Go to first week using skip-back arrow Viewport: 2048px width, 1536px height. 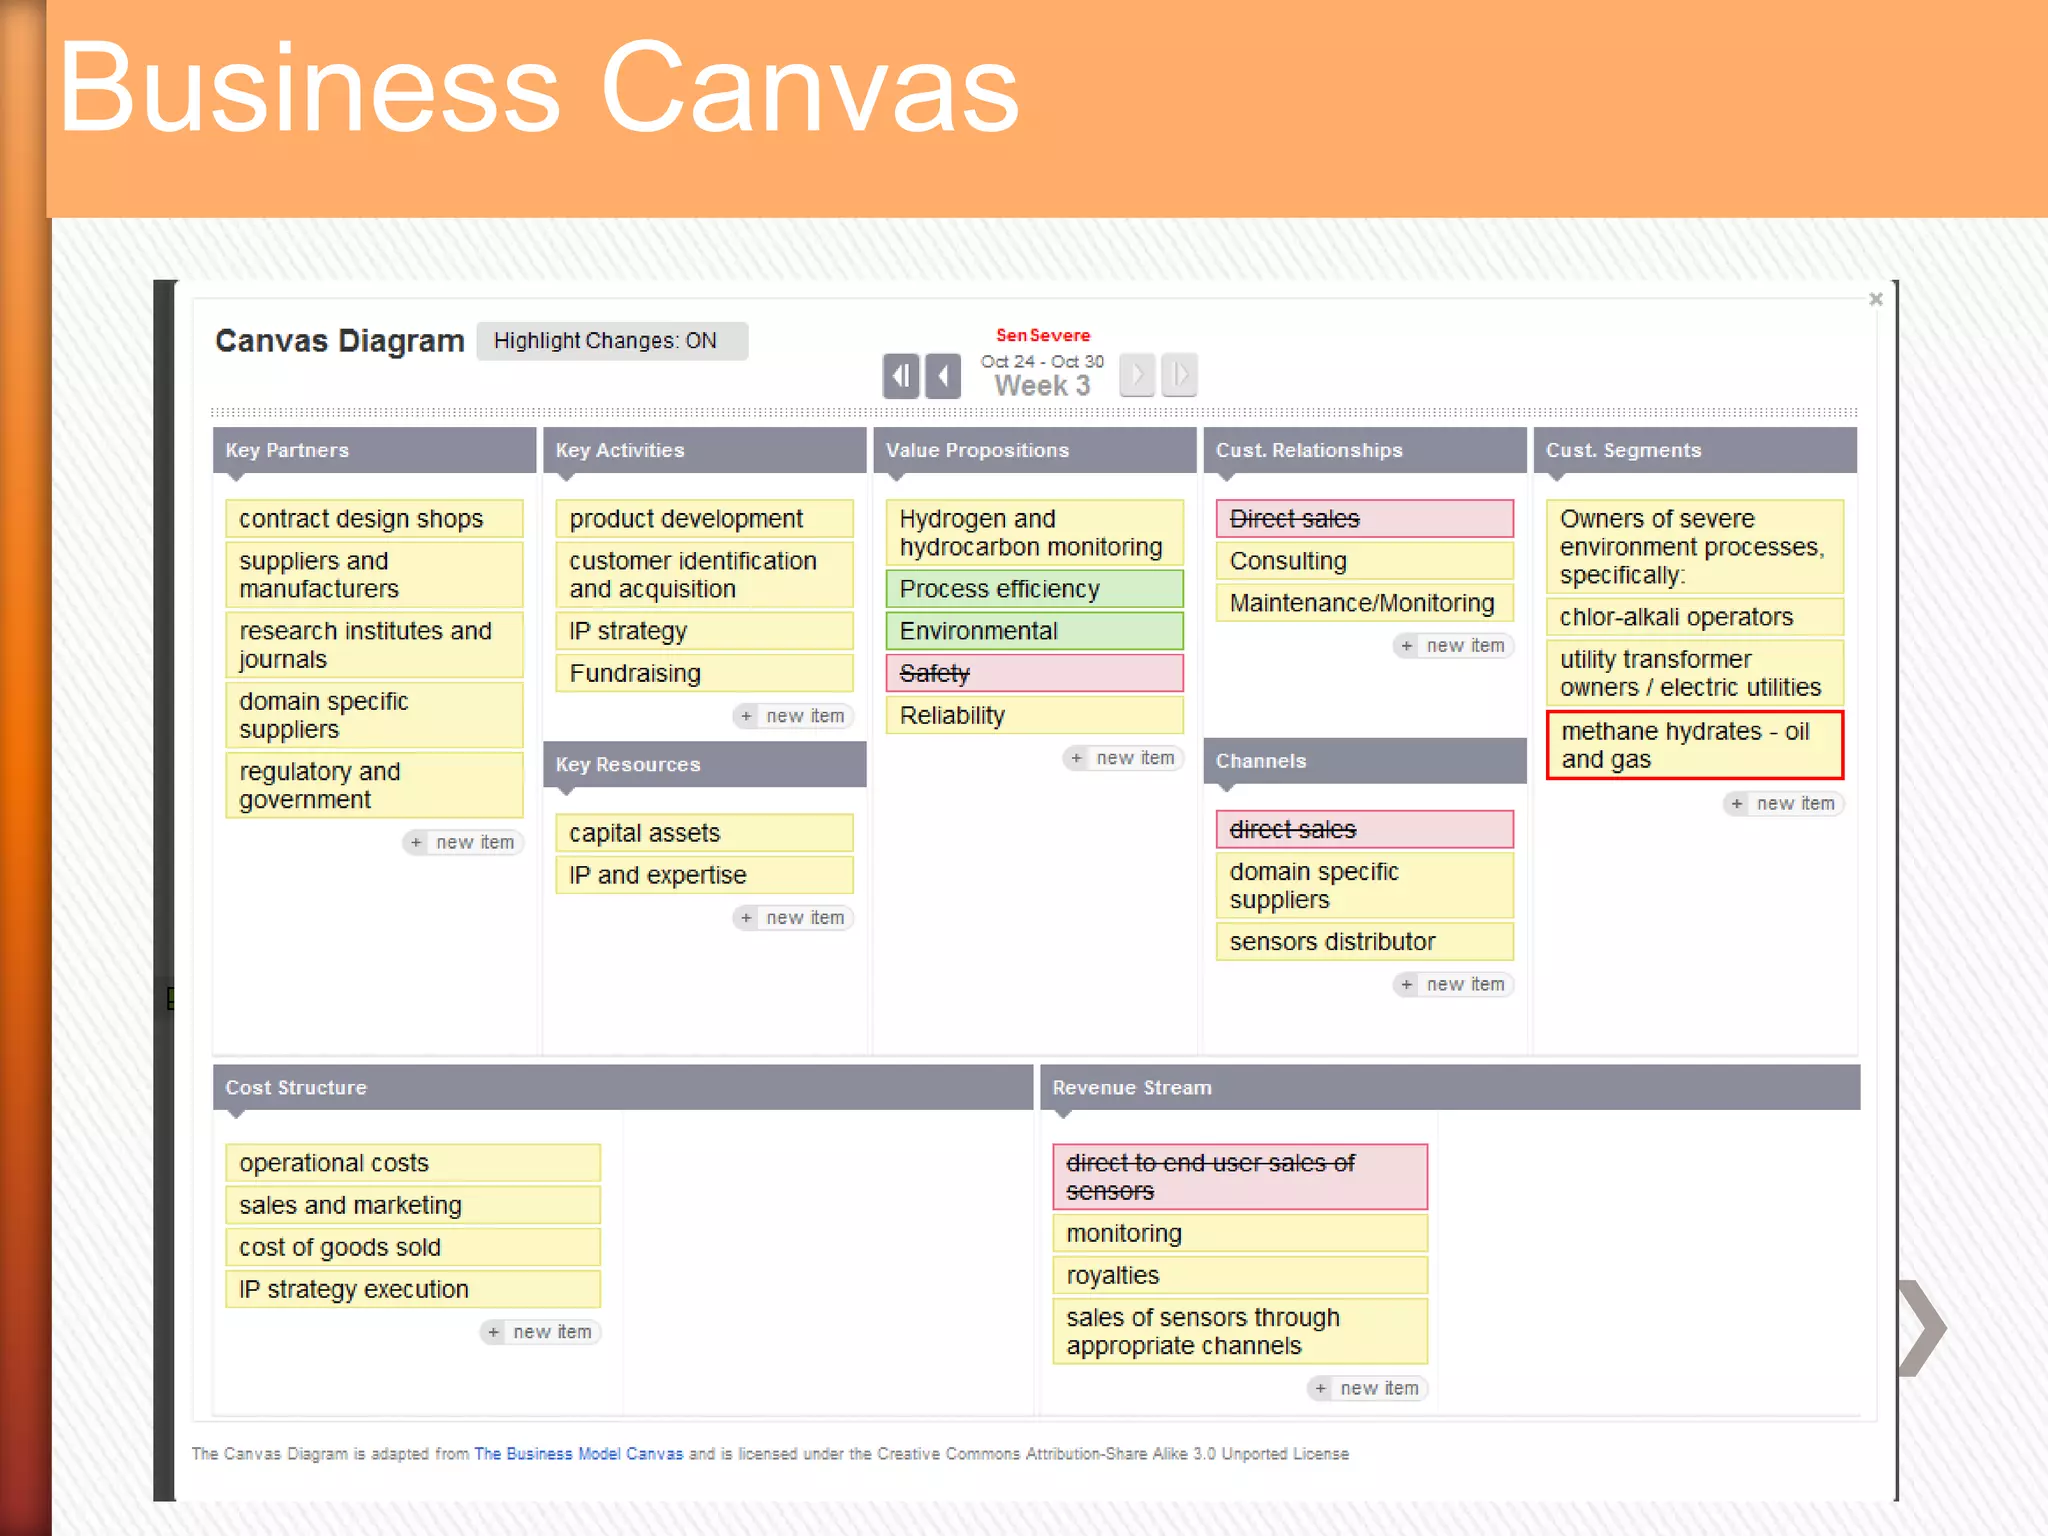click(901, 376)
